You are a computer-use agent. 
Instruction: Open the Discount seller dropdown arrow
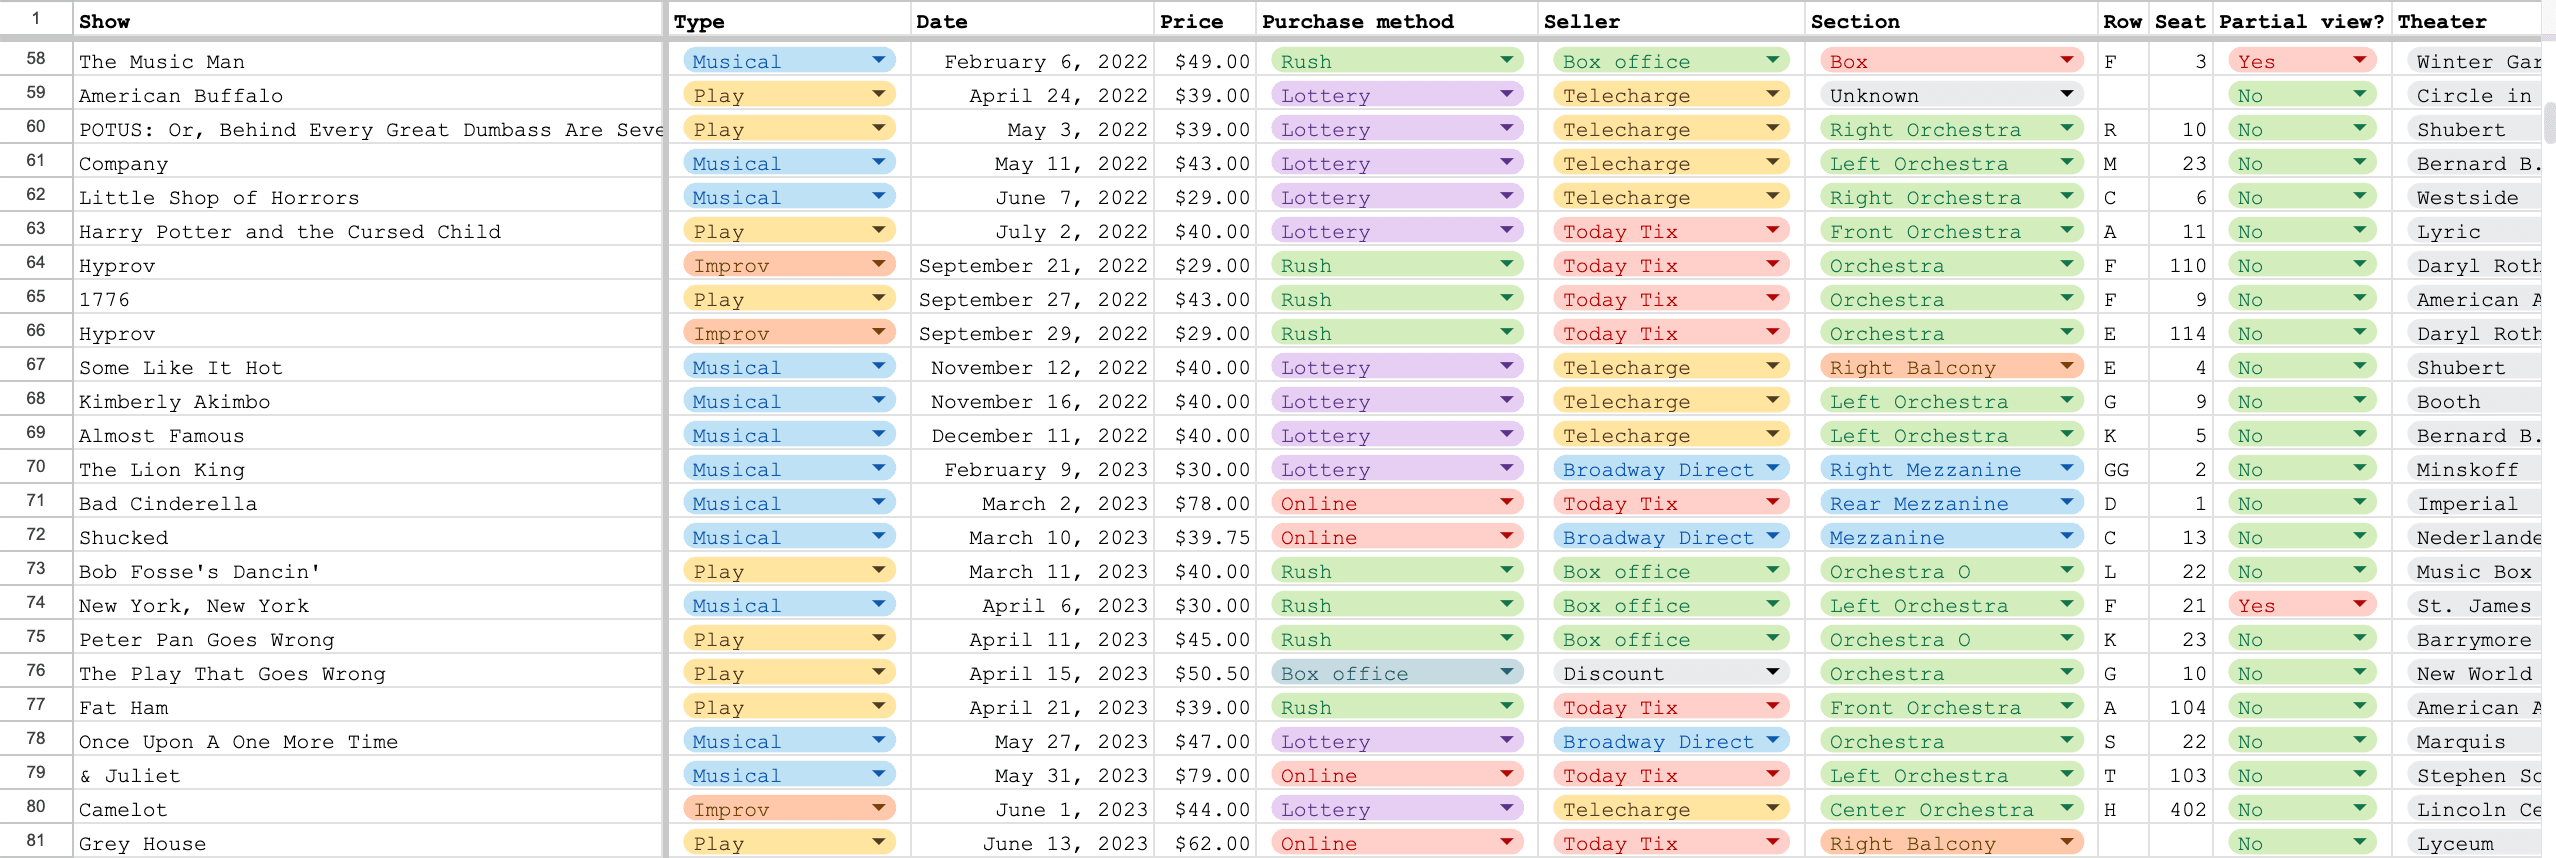[1772, 672]
